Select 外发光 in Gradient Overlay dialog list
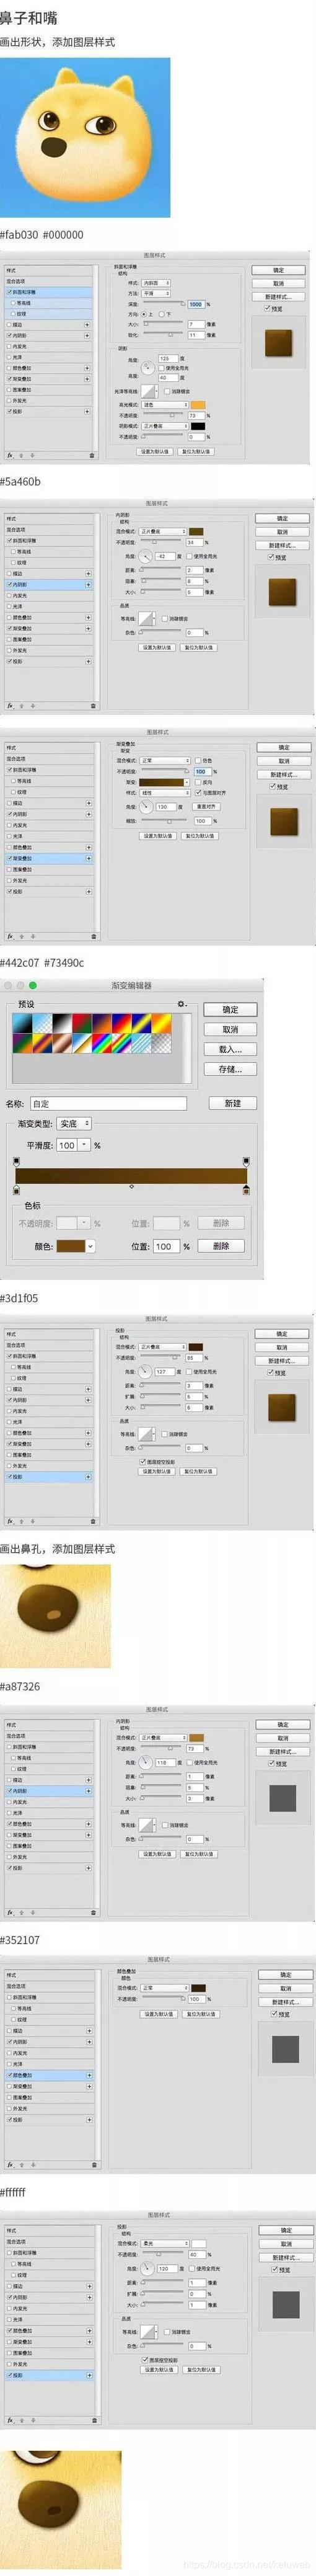 coord(49,880)
